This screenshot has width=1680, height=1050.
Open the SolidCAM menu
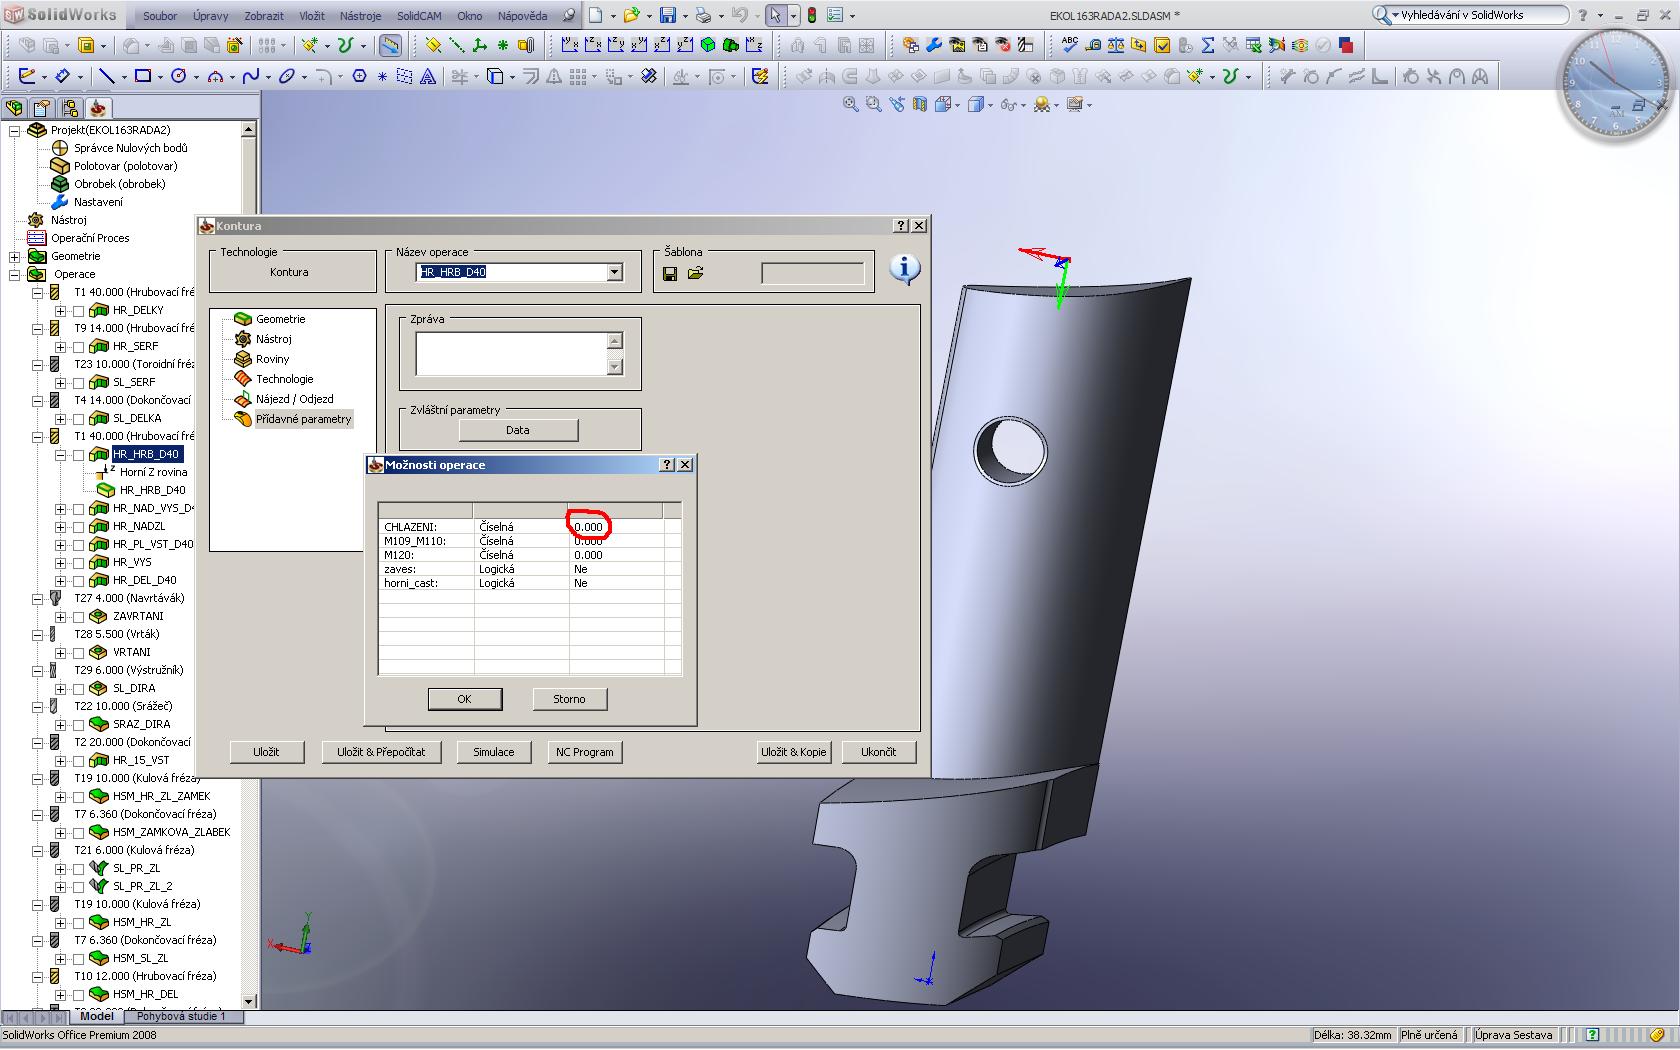click(x=419, y=16)
